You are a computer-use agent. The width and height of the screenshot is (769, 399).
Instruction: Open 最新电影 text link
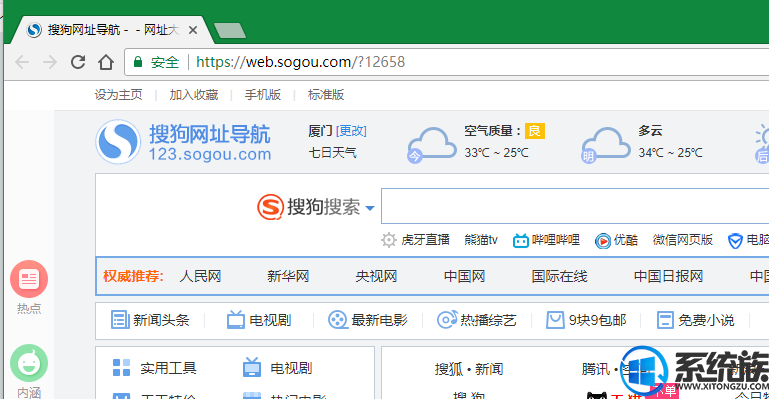click(x=380, y=321)
